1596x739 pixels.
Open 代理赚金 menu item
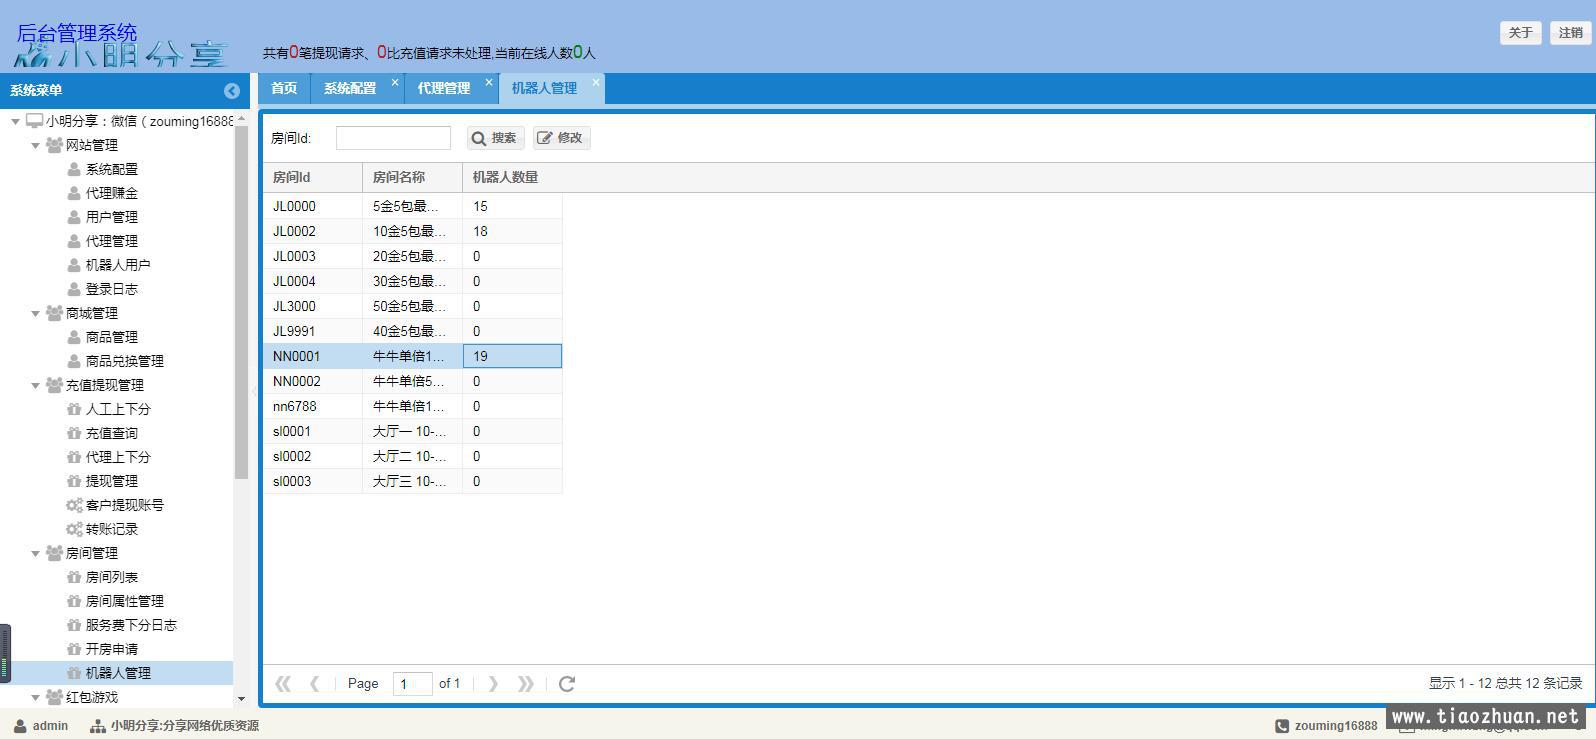click(112, 193)
